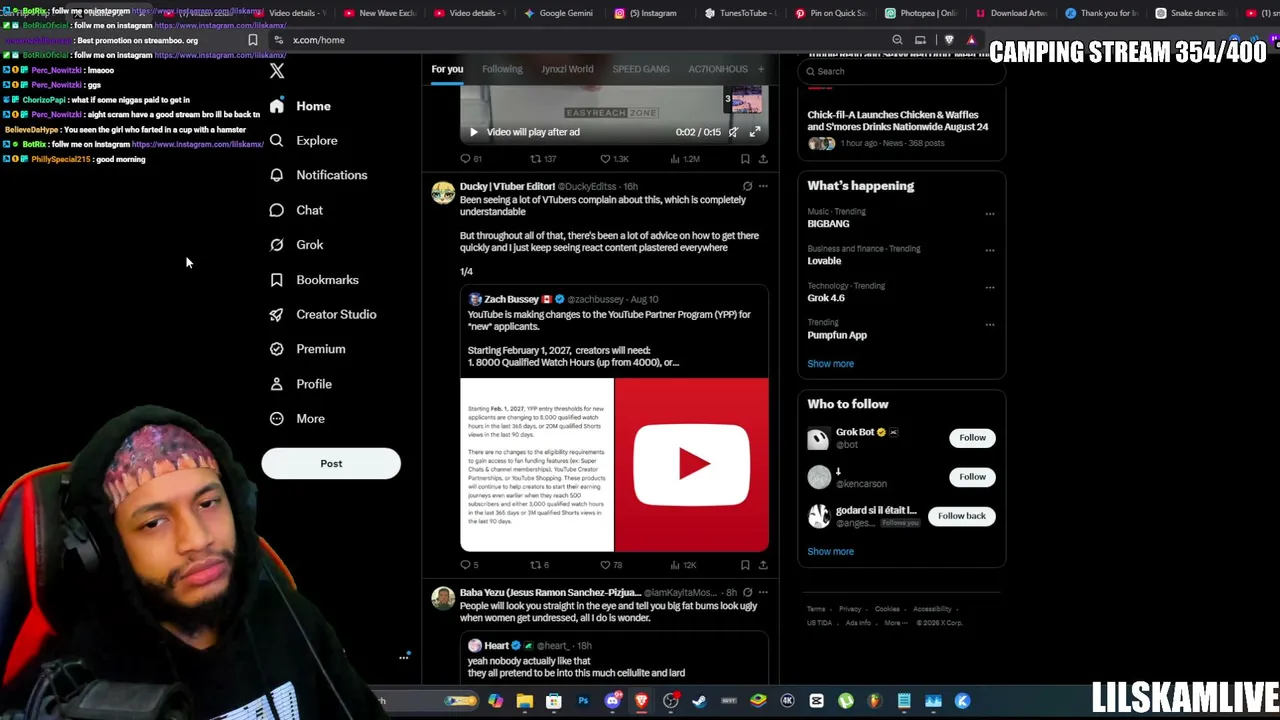
Task: Open the BIGBANG trending topic
Action: (x=828, y=224)
